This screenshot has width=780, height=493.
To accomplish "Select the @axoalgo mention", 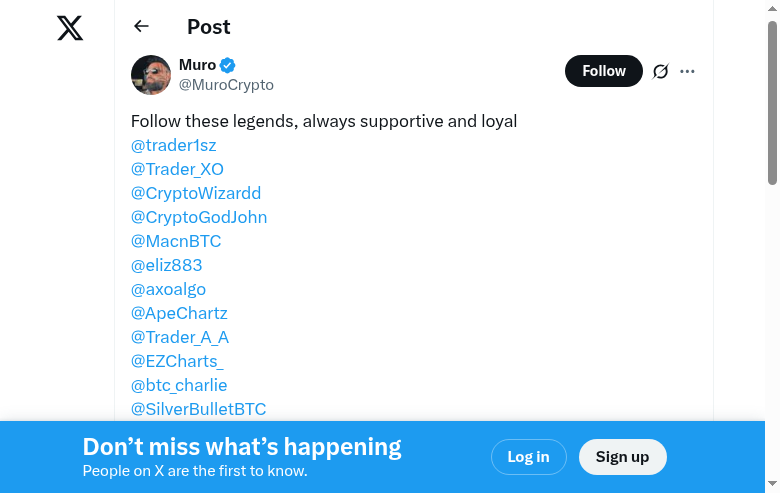I will tap(168, 289).
